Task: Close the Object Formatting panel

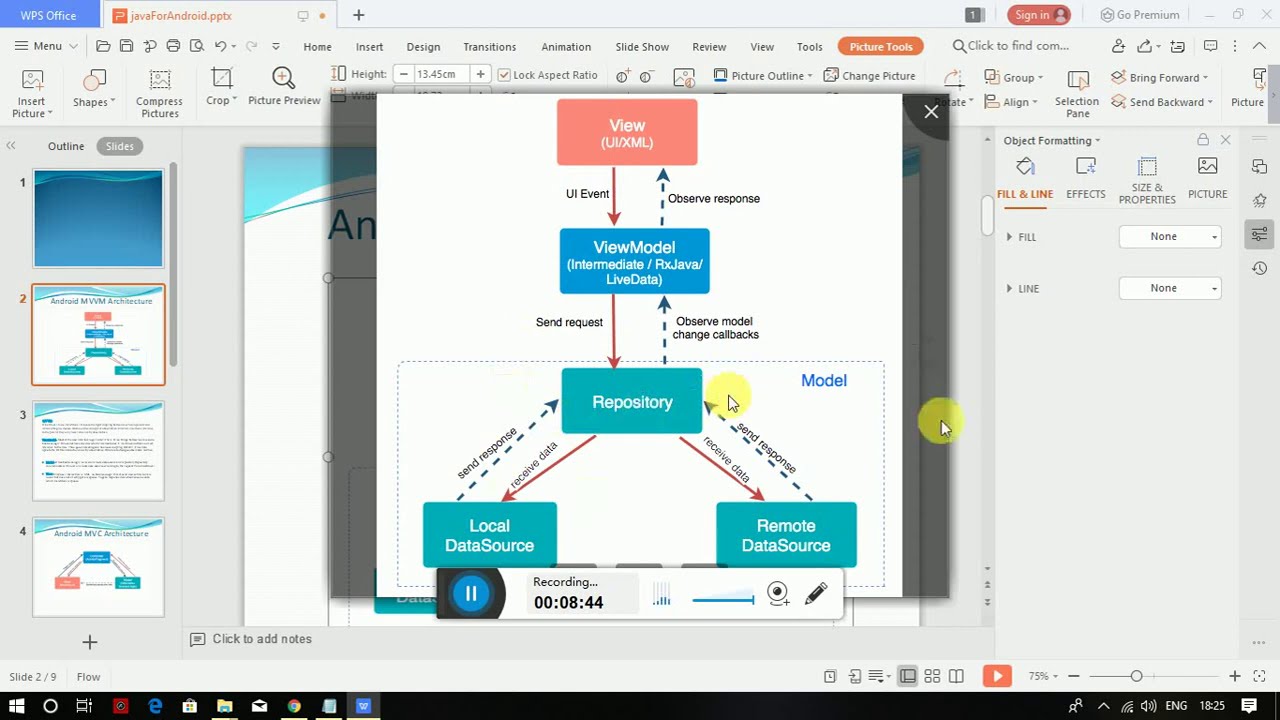Action: click(1225, 140)
